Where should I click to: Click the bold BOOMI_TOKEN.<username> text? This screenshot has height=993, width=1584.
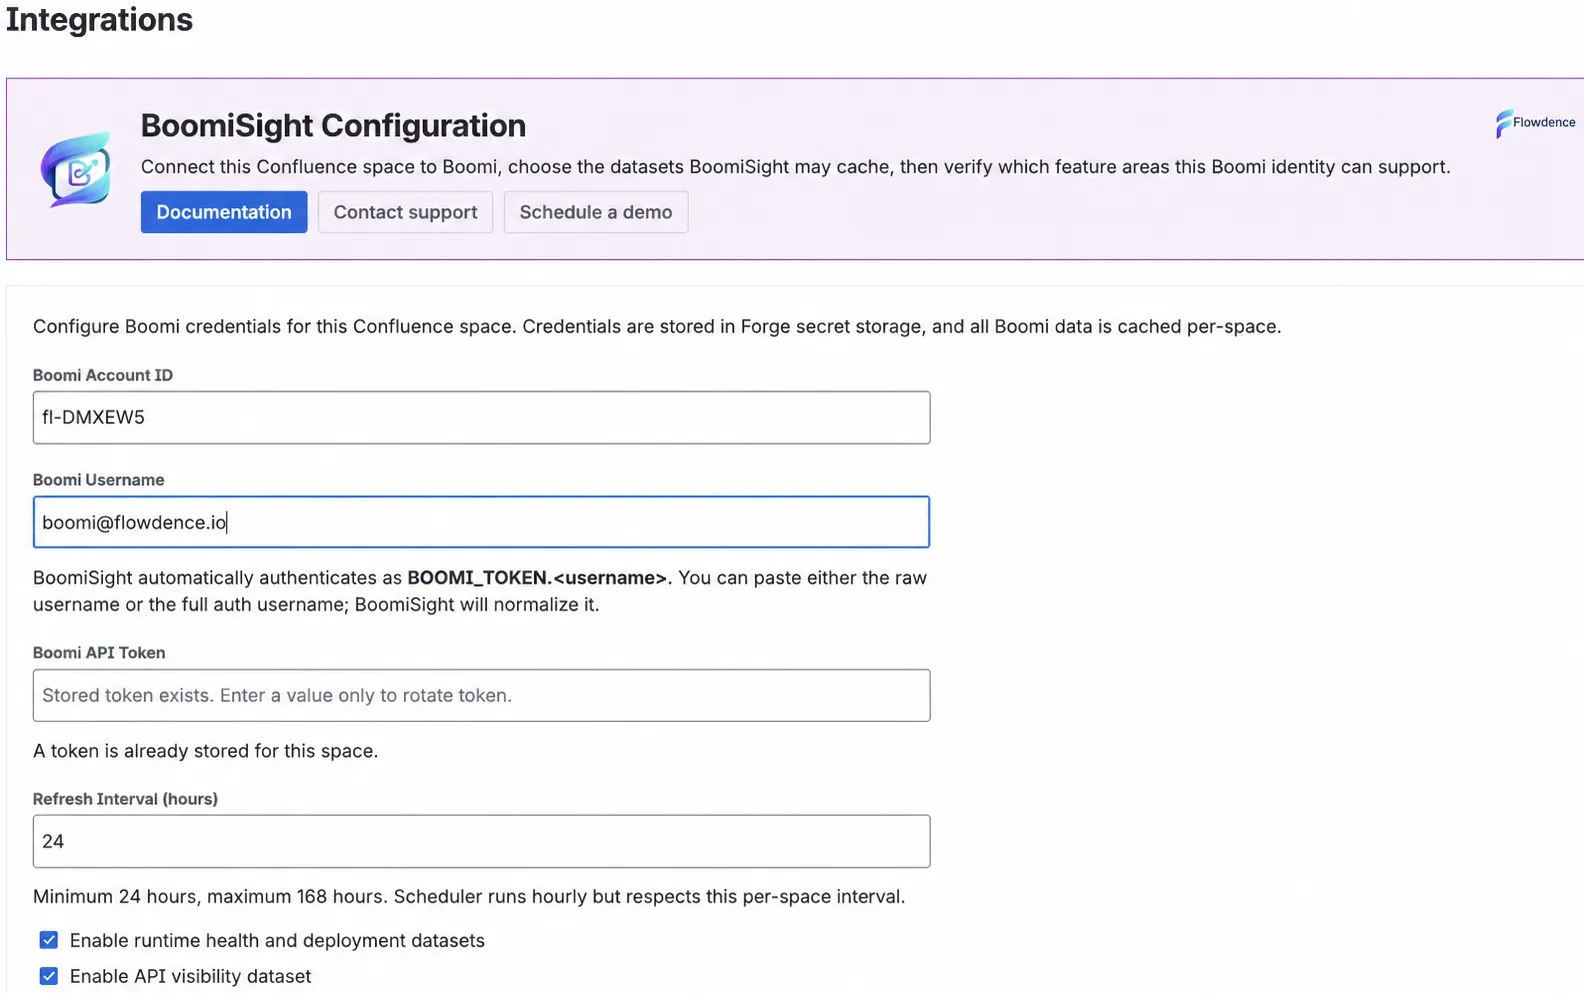[x=537, y=578]
